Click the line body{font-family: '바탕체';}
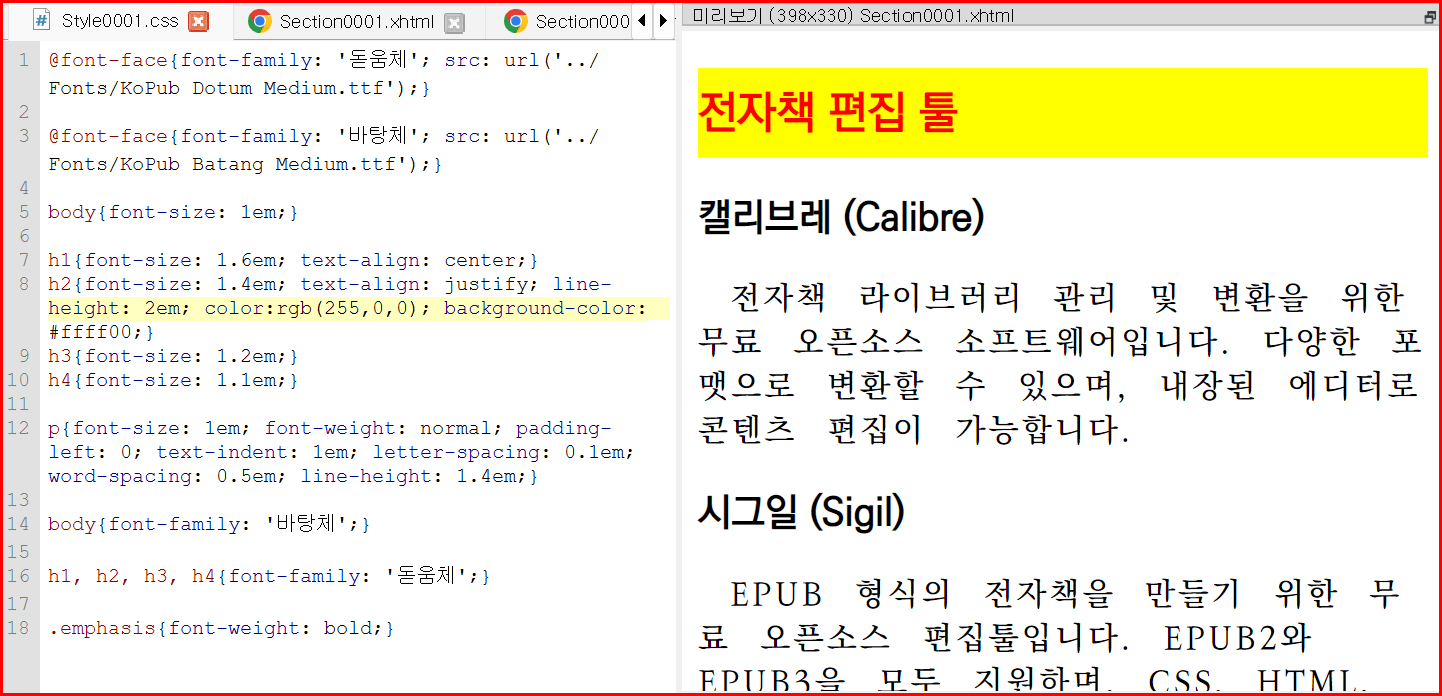The width and height of the screenshot is (1442, 696). click(209, 524)
